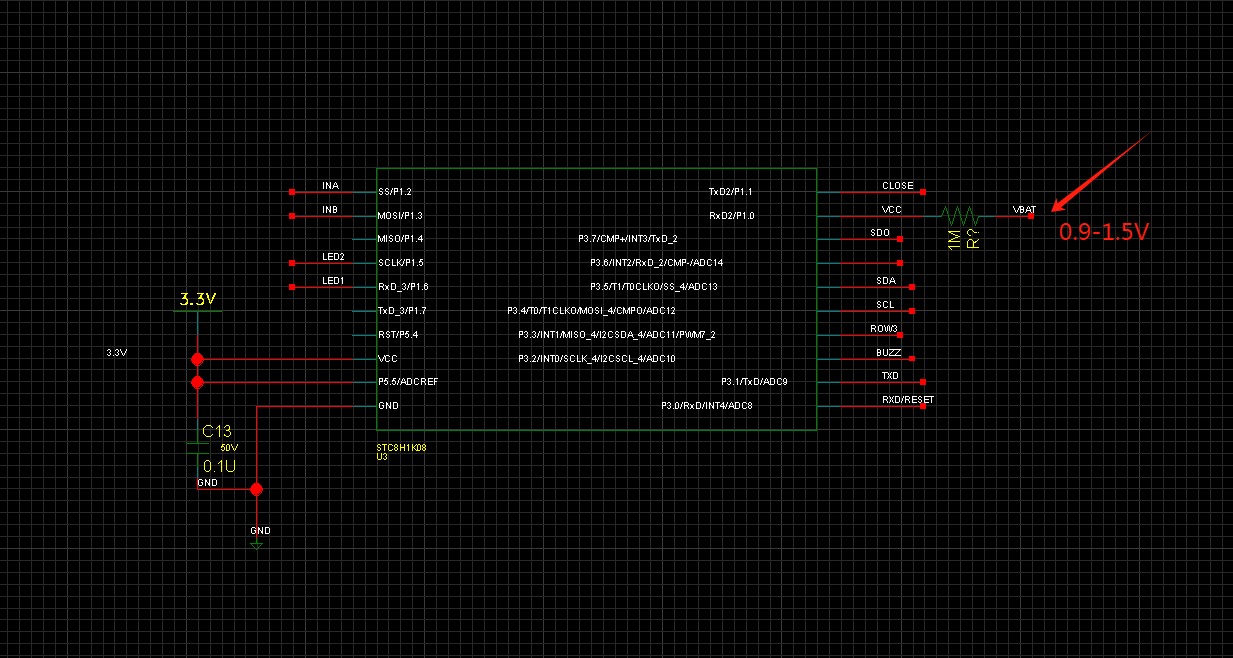Select the 1M resistor symbol

tap(959, 215)
